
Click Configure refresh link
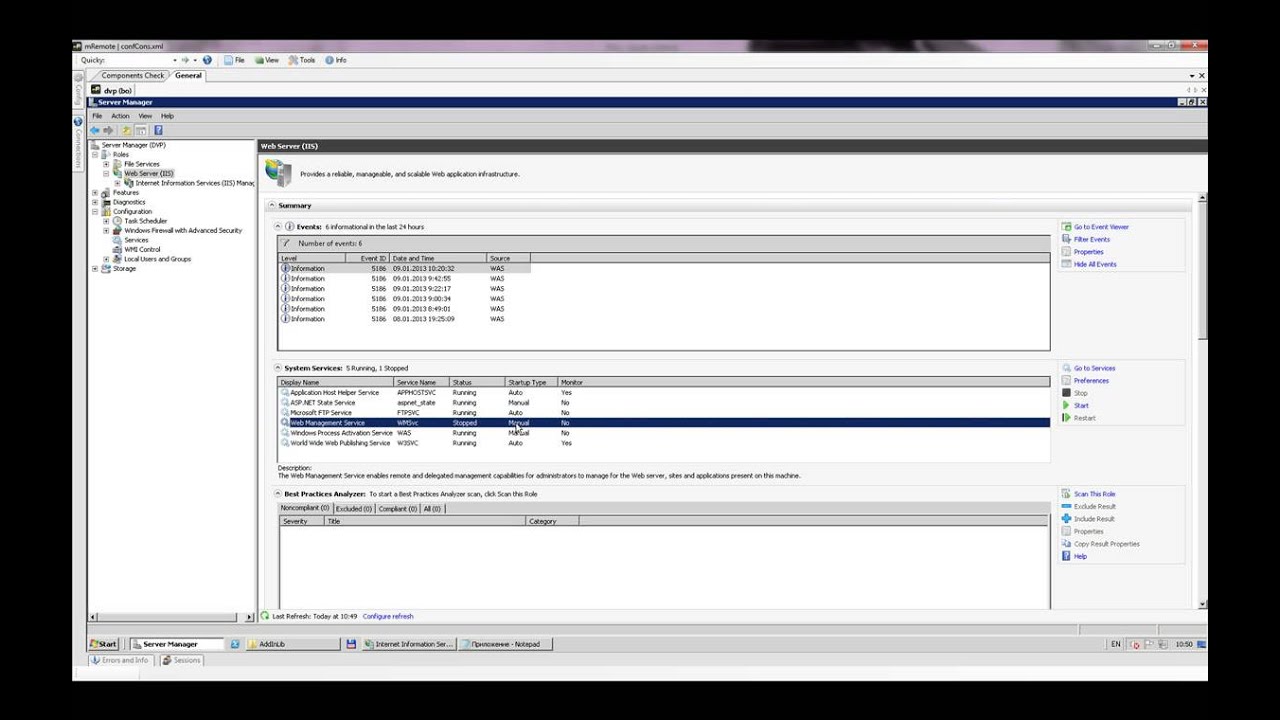pyautogui.click(x=388, y=616)
